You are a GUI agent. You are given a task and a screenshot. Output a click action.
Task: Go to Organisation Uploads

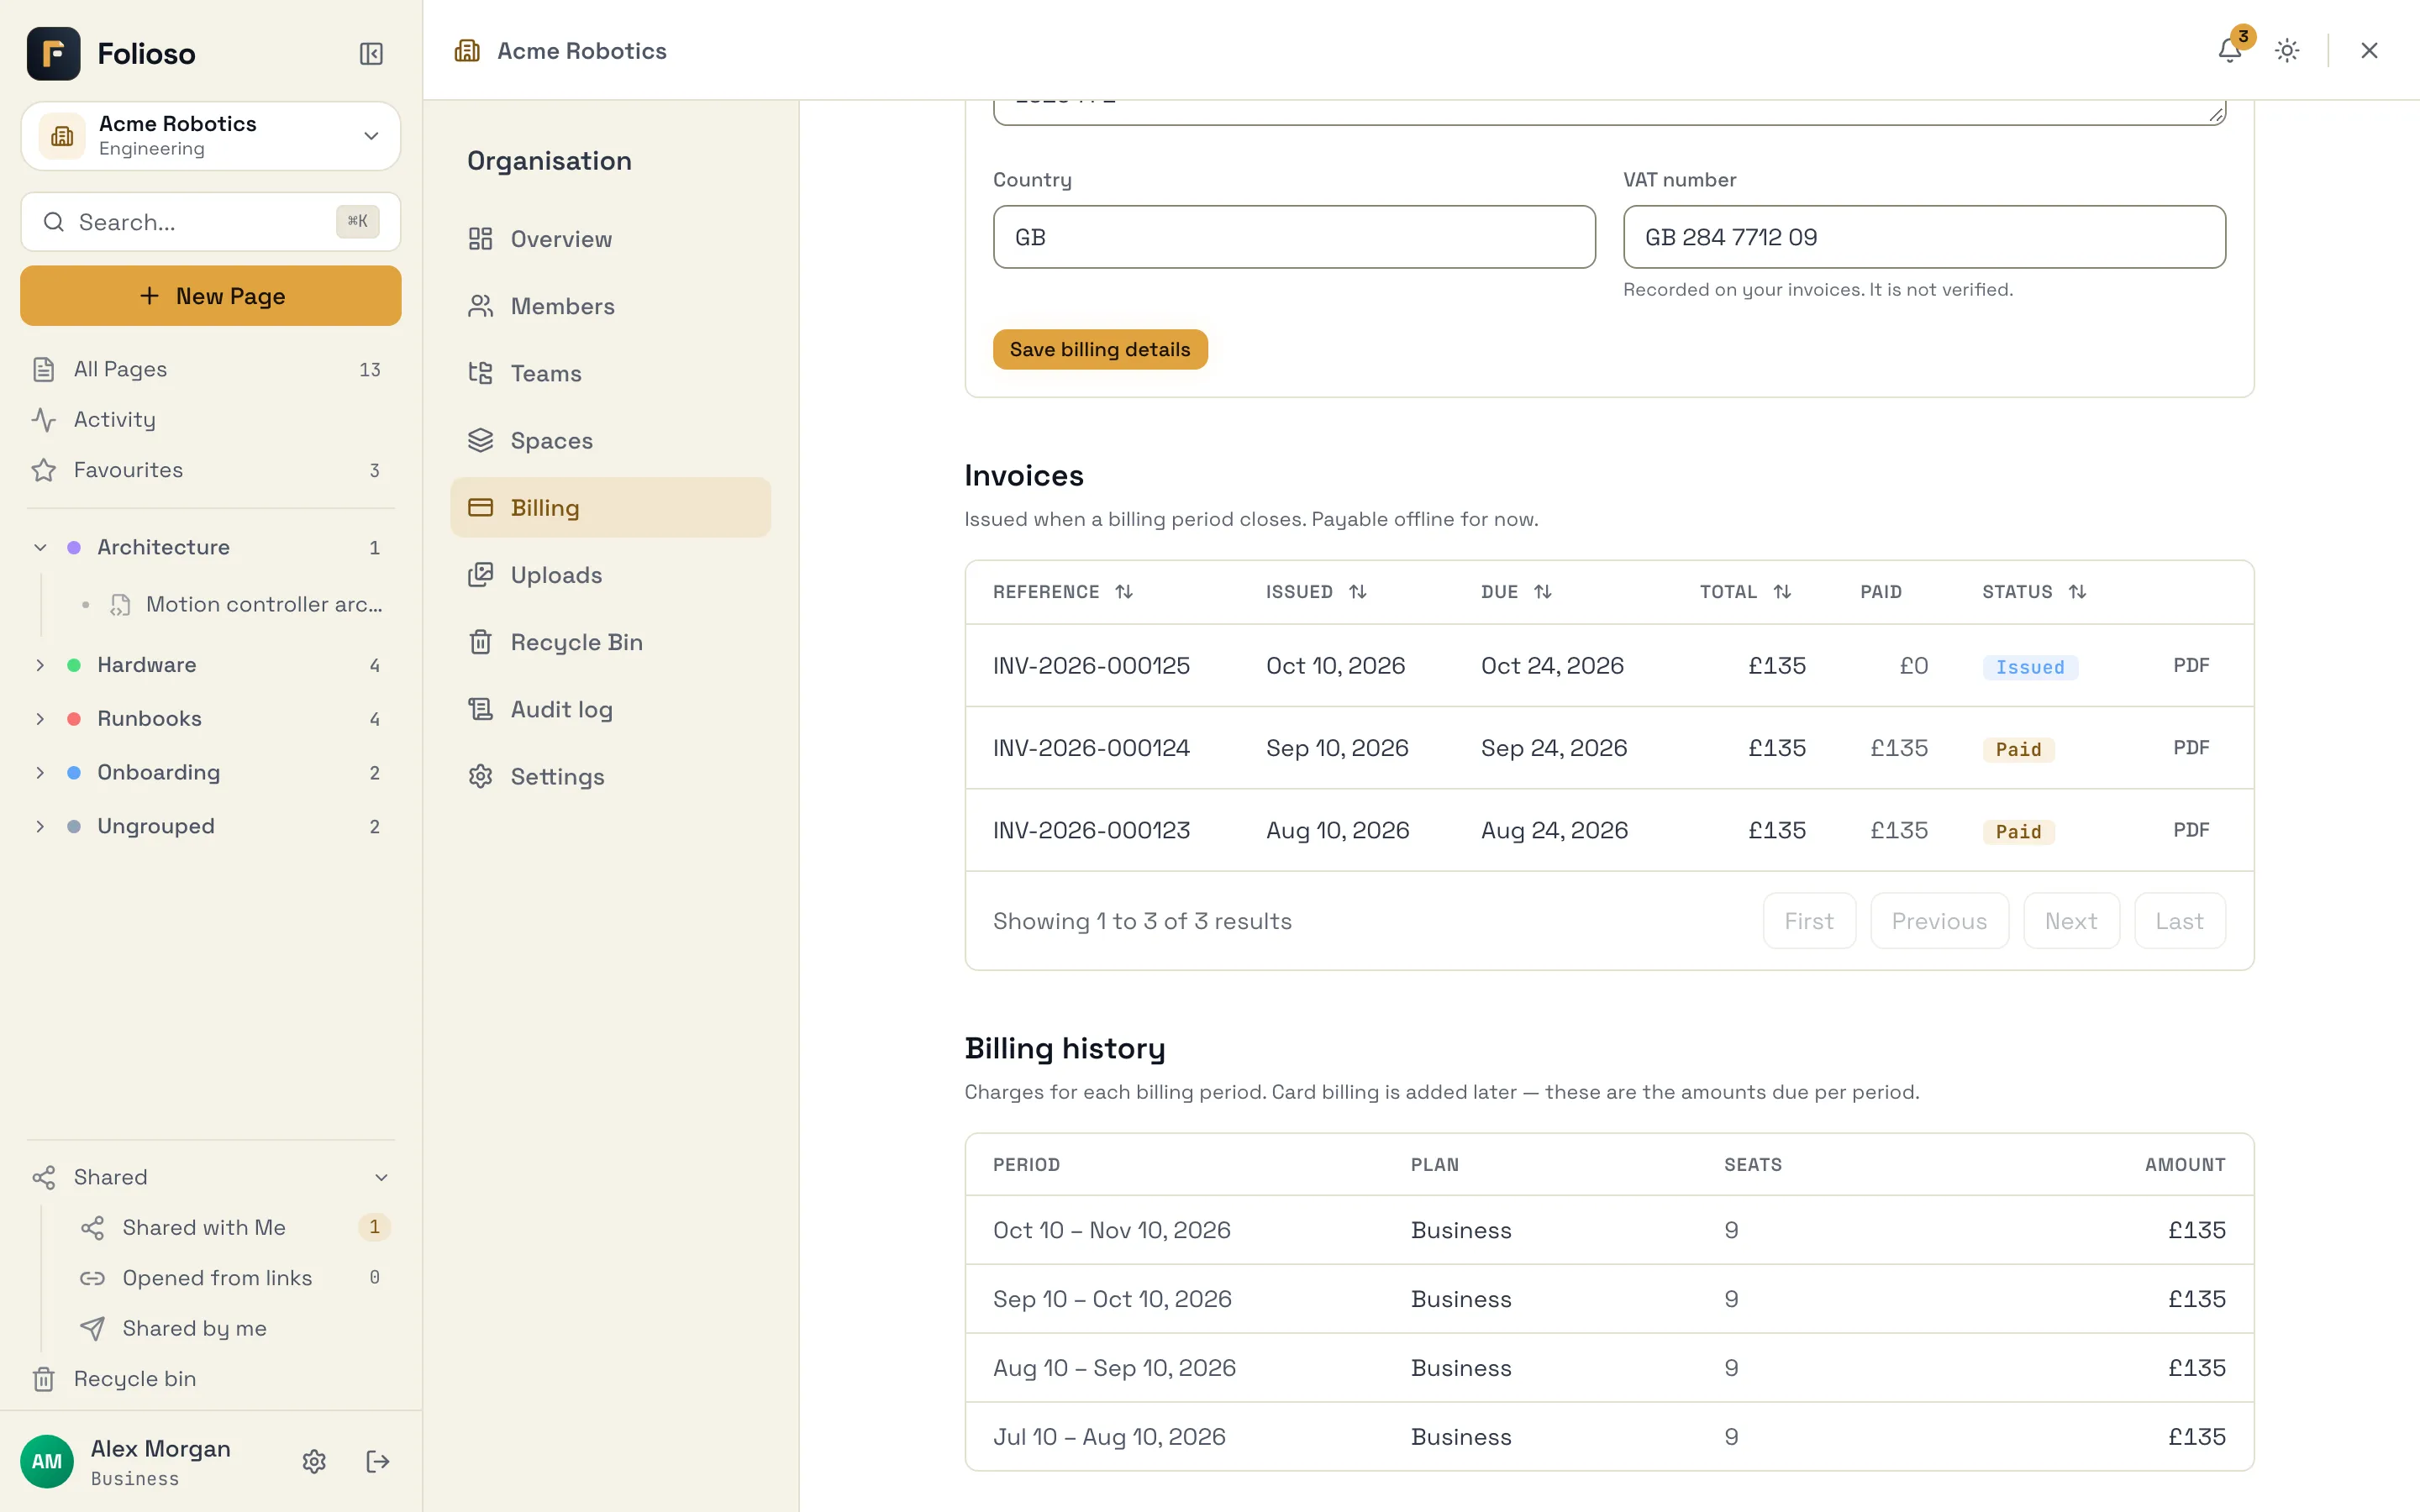point(610,575)
